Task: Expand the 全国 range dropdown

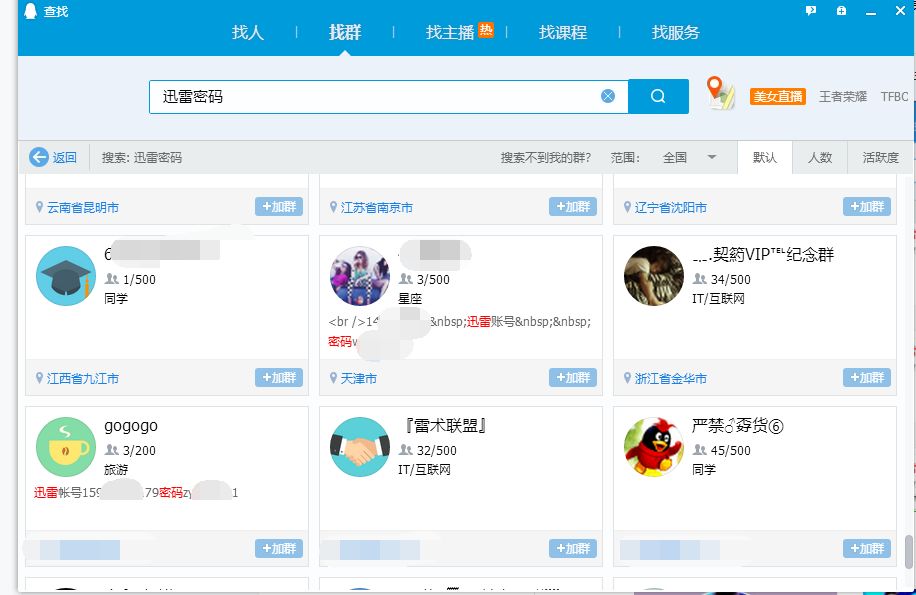Action: (x=712, y=157)
